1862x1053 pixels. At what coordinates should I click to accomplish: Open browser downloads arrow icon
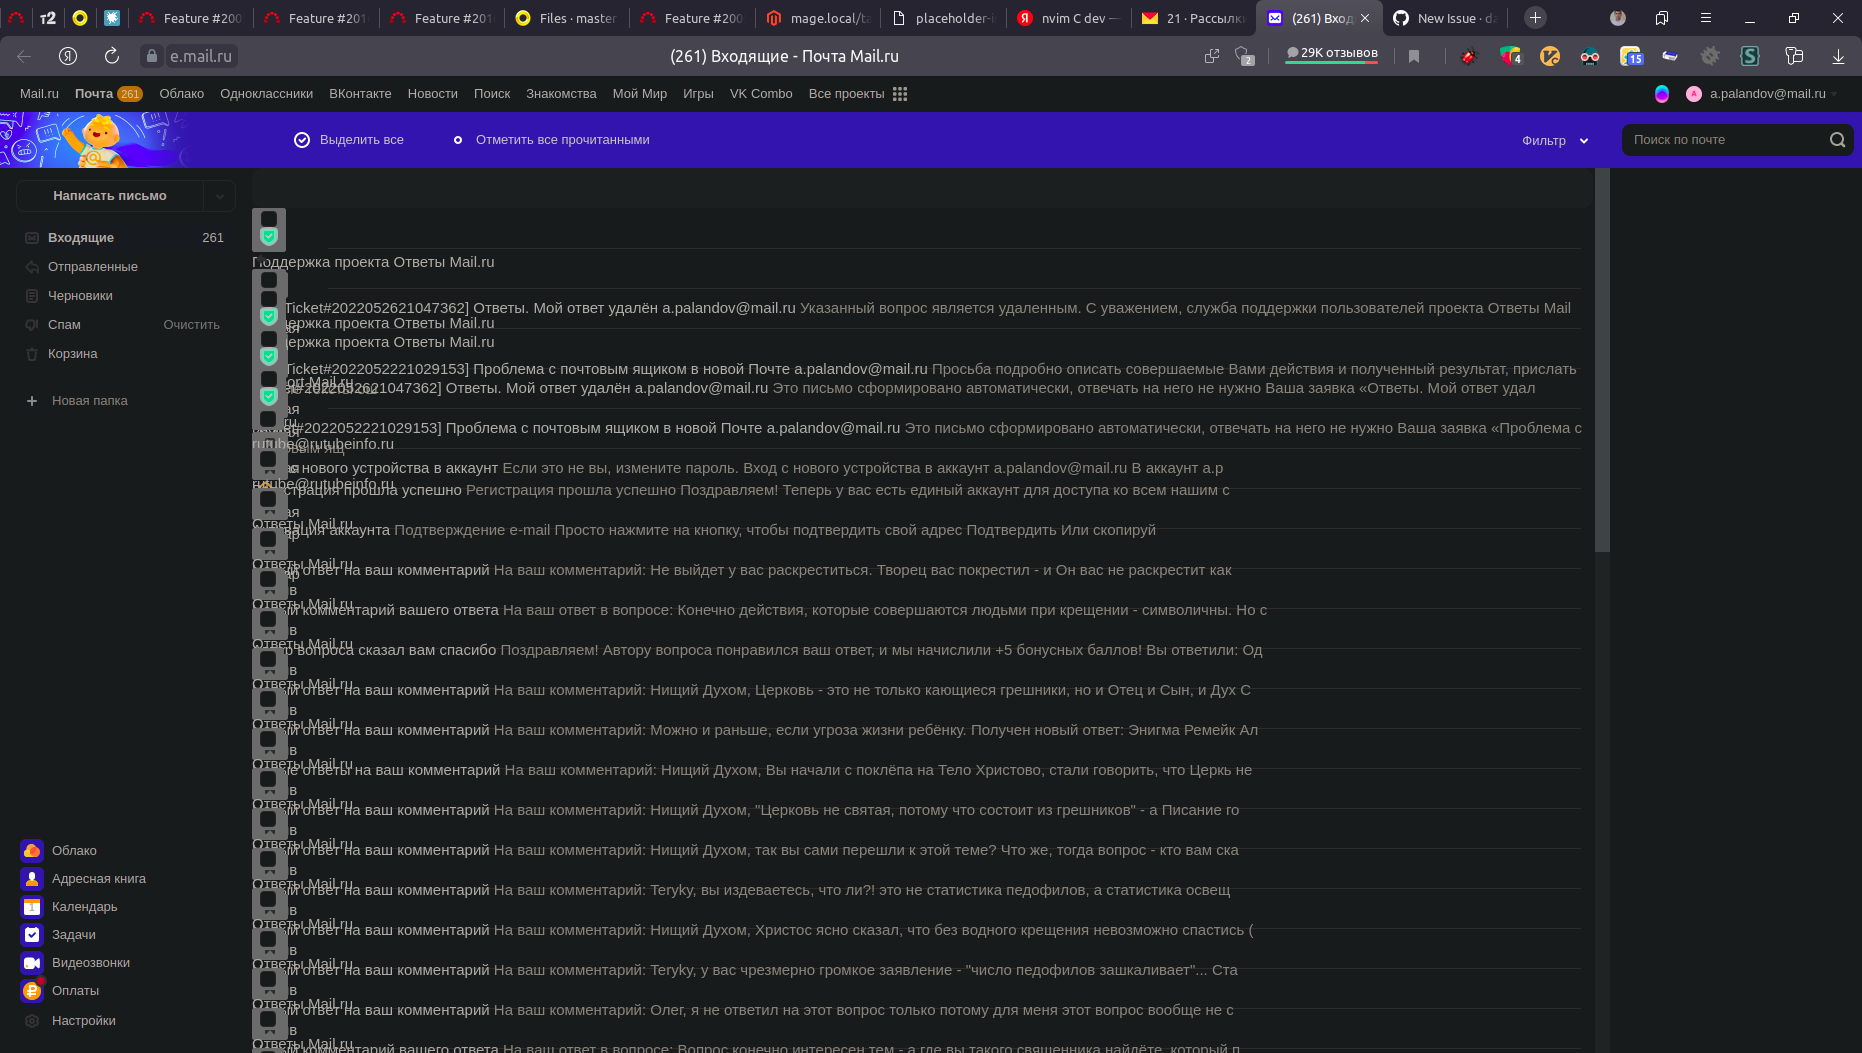pos(1838,57)
